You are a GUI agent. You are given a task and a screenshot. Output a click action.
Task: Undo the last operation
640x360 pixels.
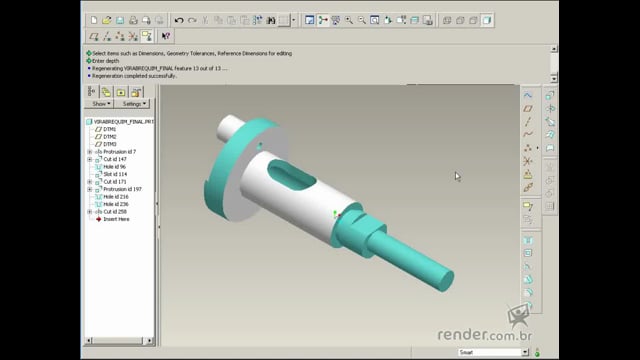pos(179,20)
